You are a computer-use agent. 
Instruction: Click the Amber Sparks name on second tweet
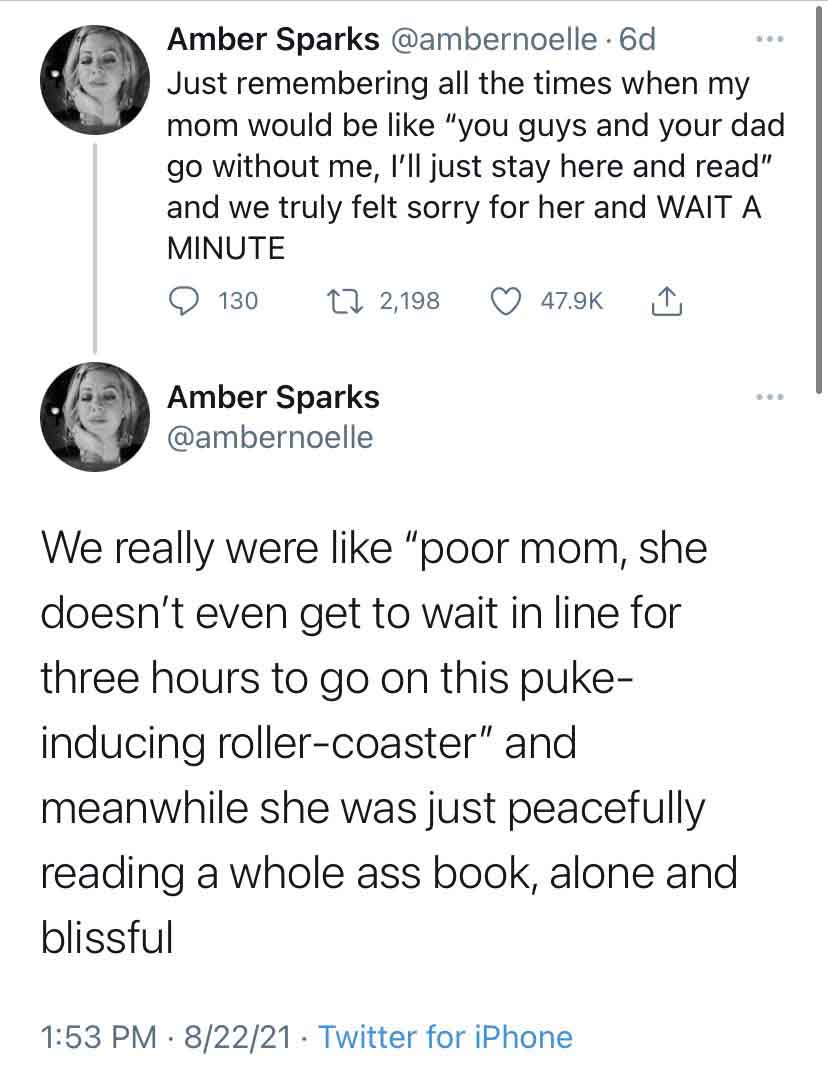[x=273, y=398]
